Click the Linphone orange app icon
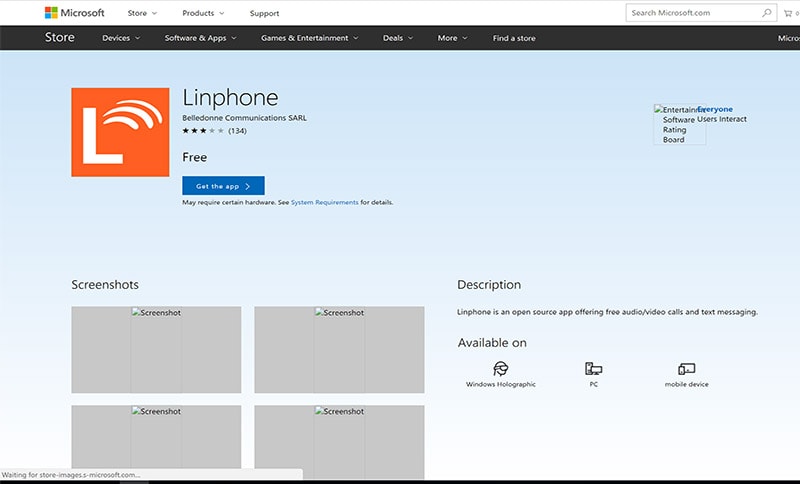 (120, 132)
